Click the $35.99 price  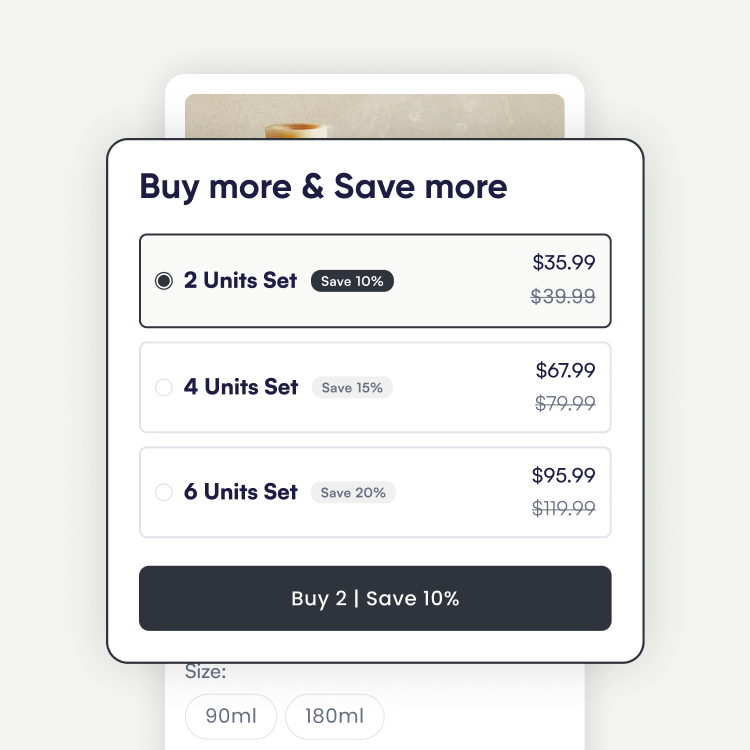564,263
